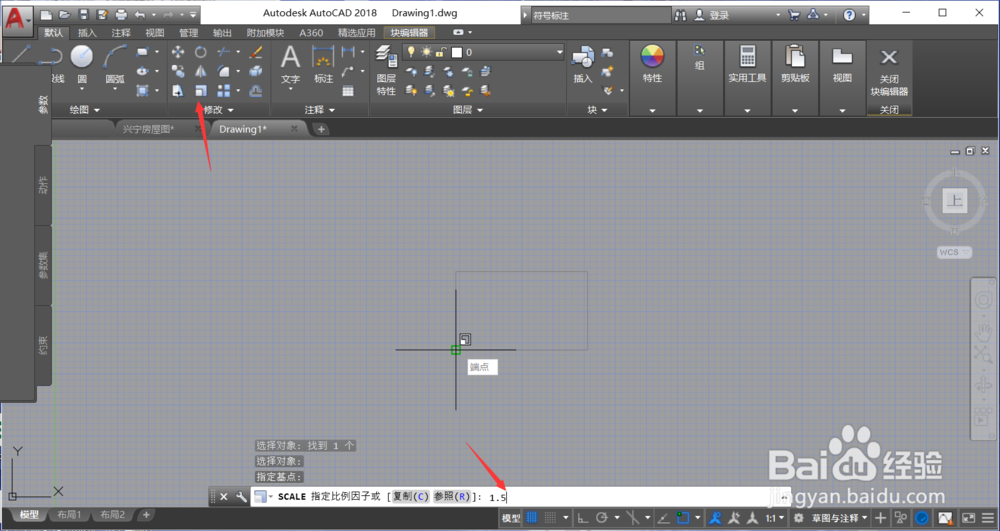
Task: Toggle drawing grid display in status bar
Action: (532, 518)
